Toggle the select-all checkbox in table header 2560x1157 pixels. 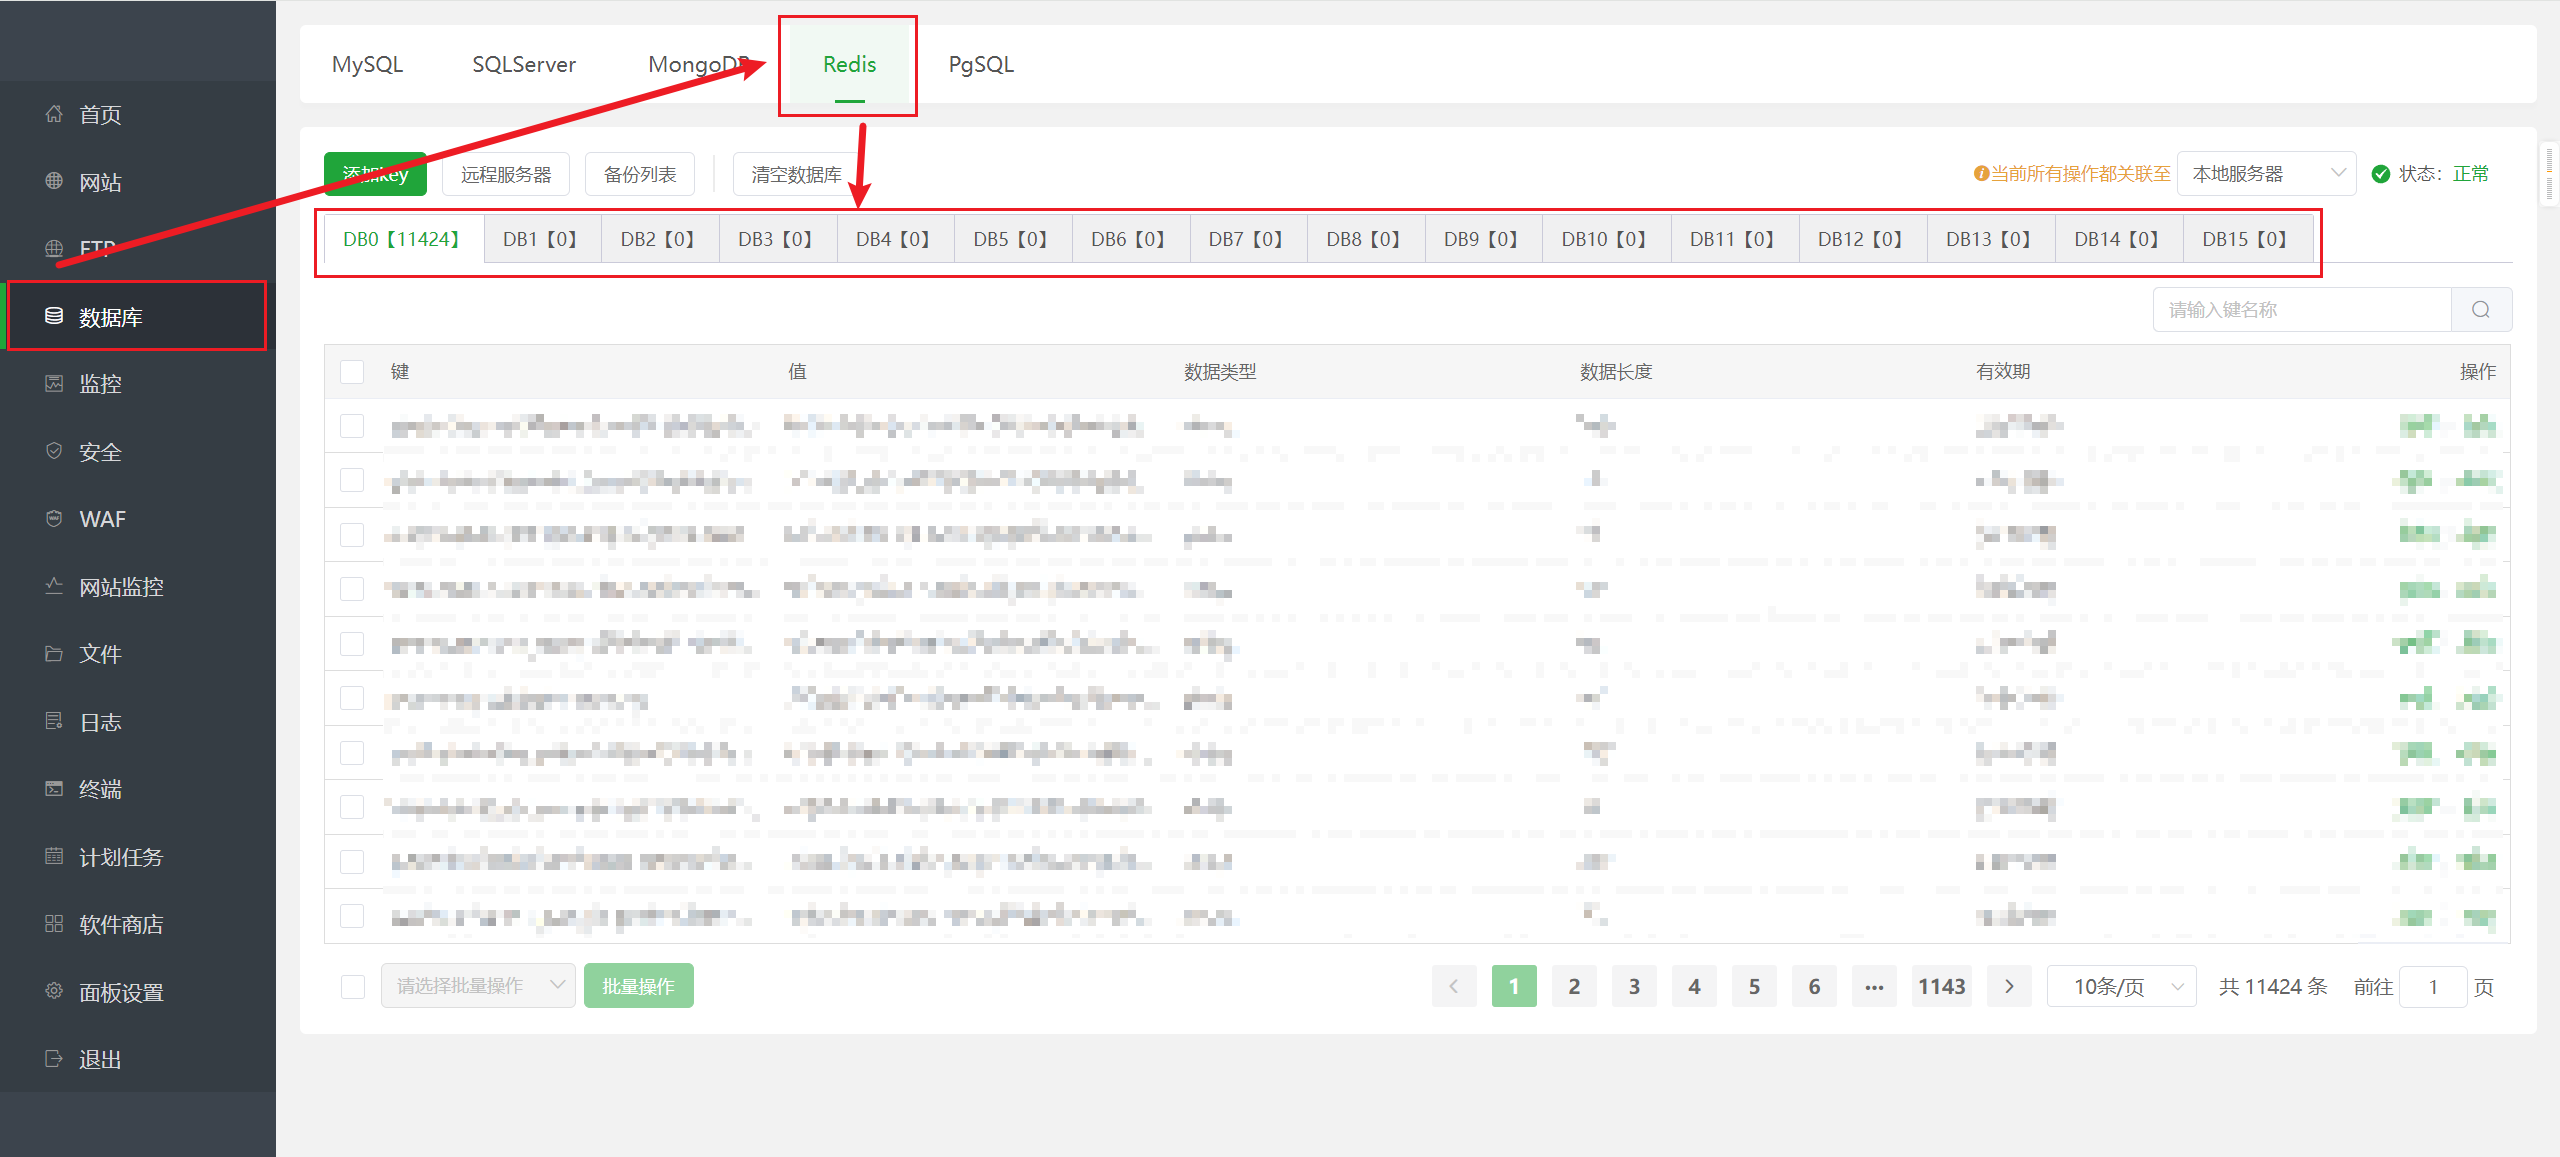point(352,372)
